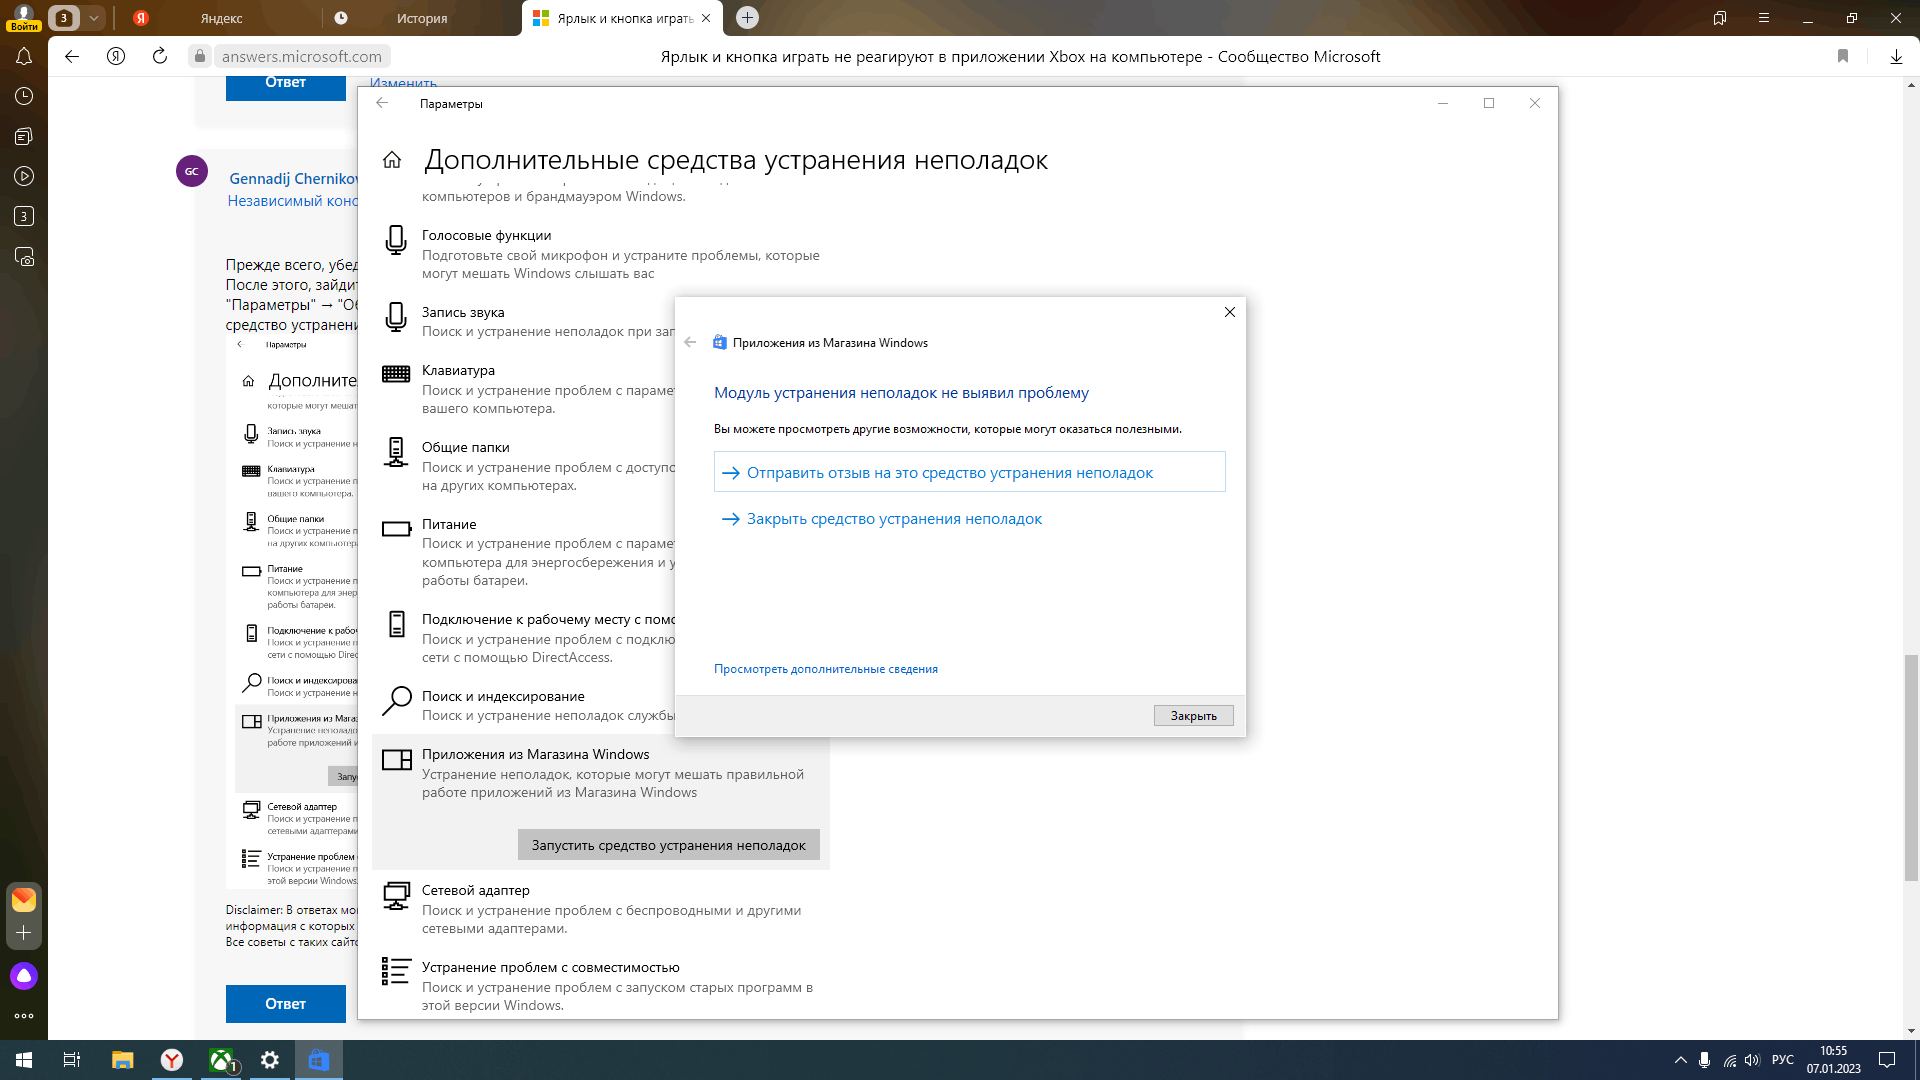Add a sidebar app with plus icon
This screenshot has width=1920, height=1080.
click(x=24, y=933)
